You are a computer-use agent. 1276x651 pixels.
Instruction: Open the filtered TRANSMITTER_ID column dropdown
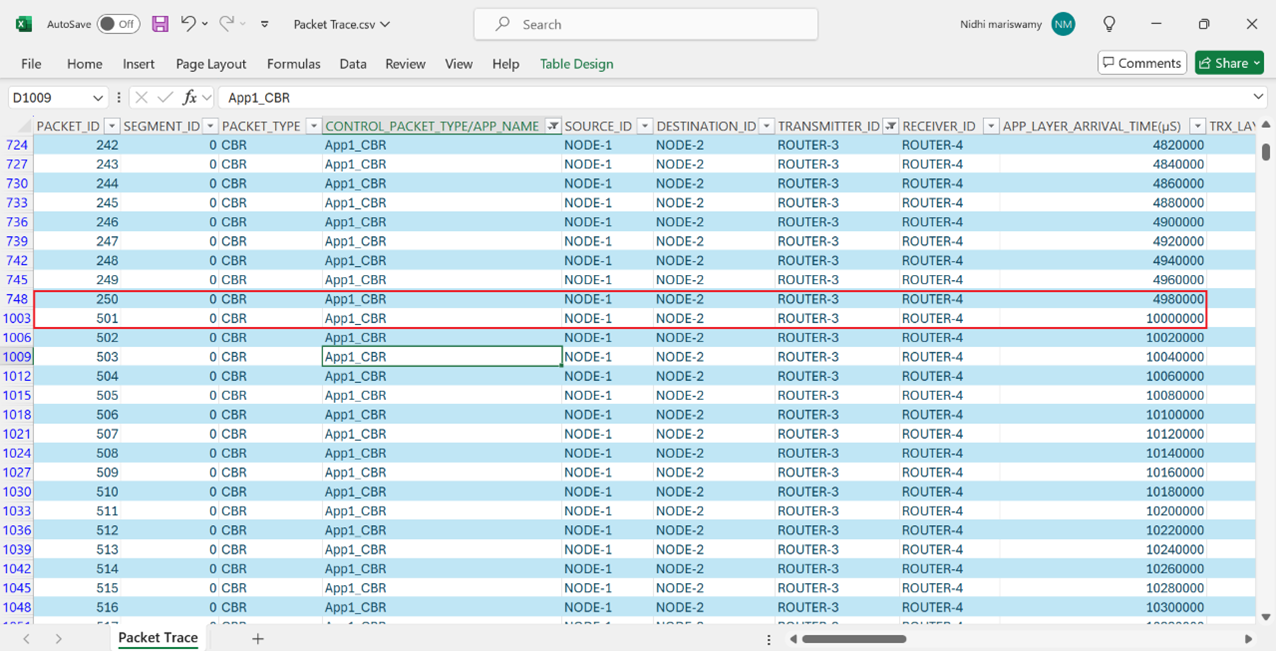coord(890,126)
